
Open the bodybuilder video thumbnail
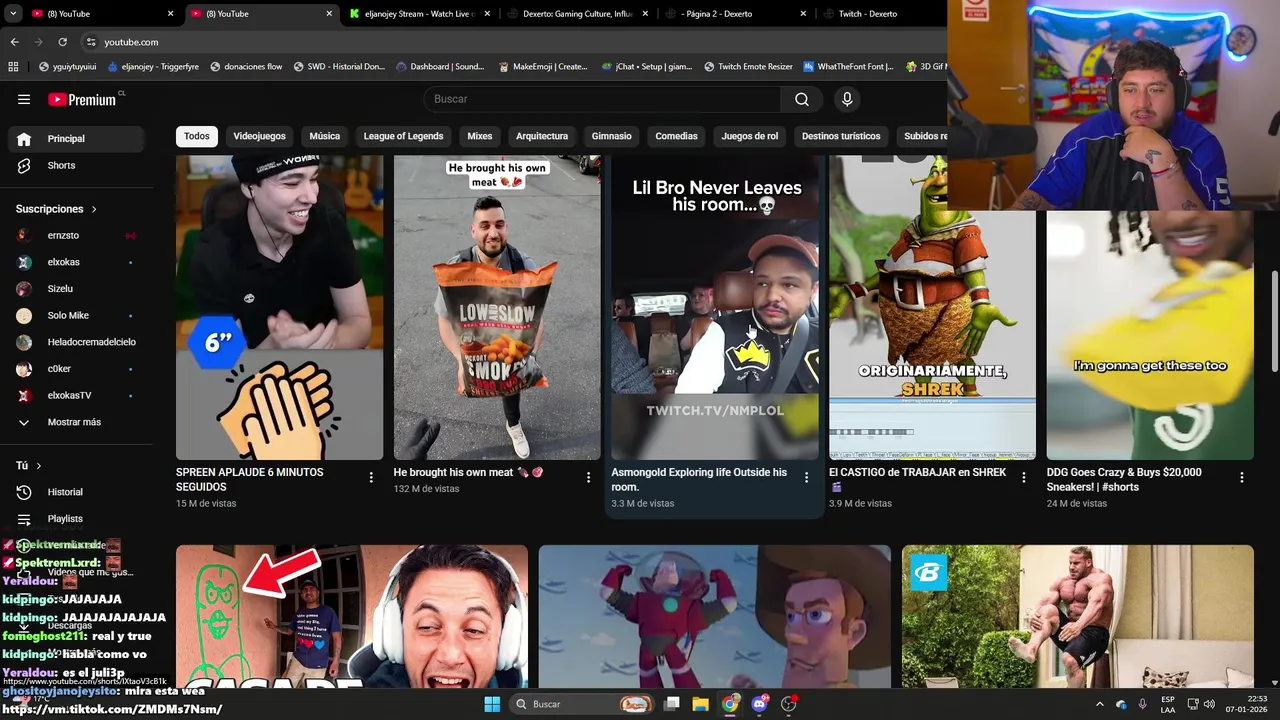point(1078,616)
